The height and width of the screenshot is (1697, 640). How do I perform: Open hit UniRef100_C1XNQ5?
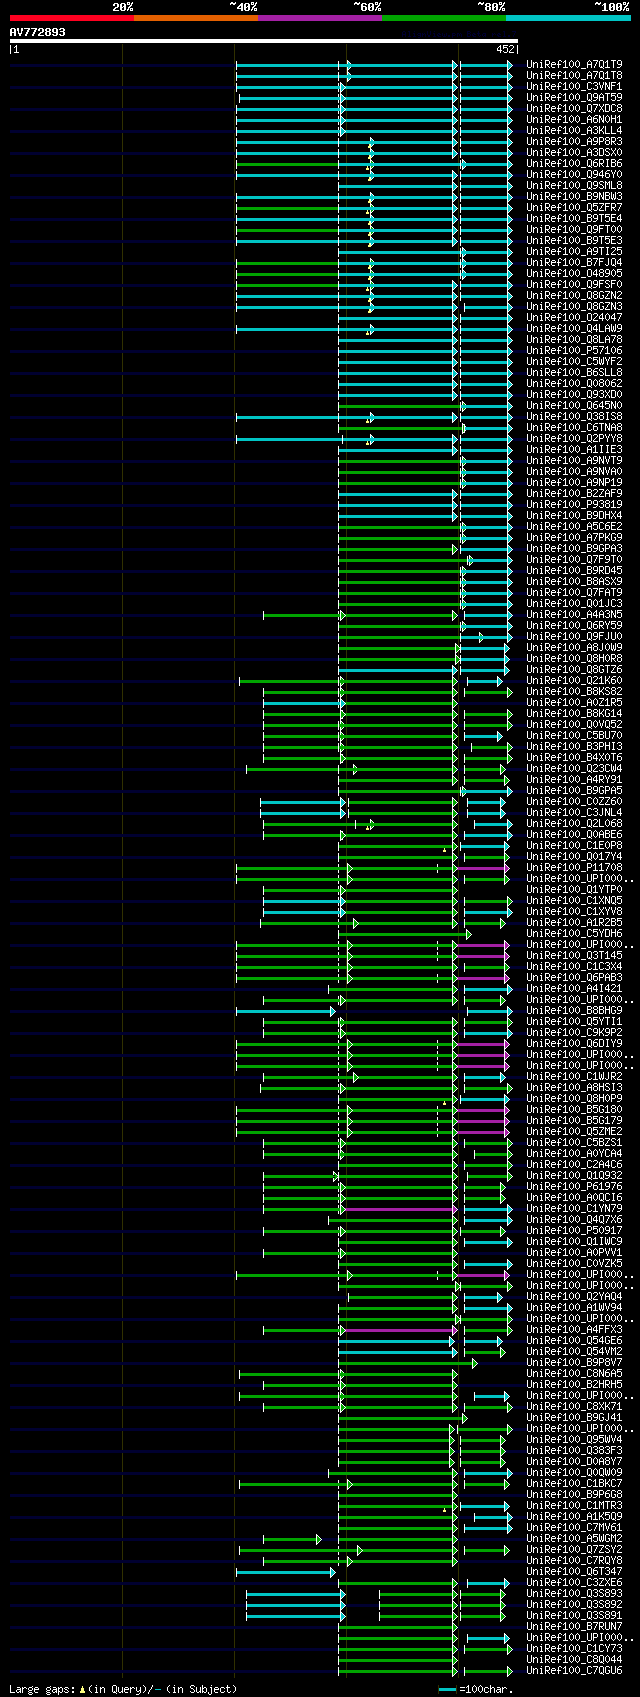point(574,900)
